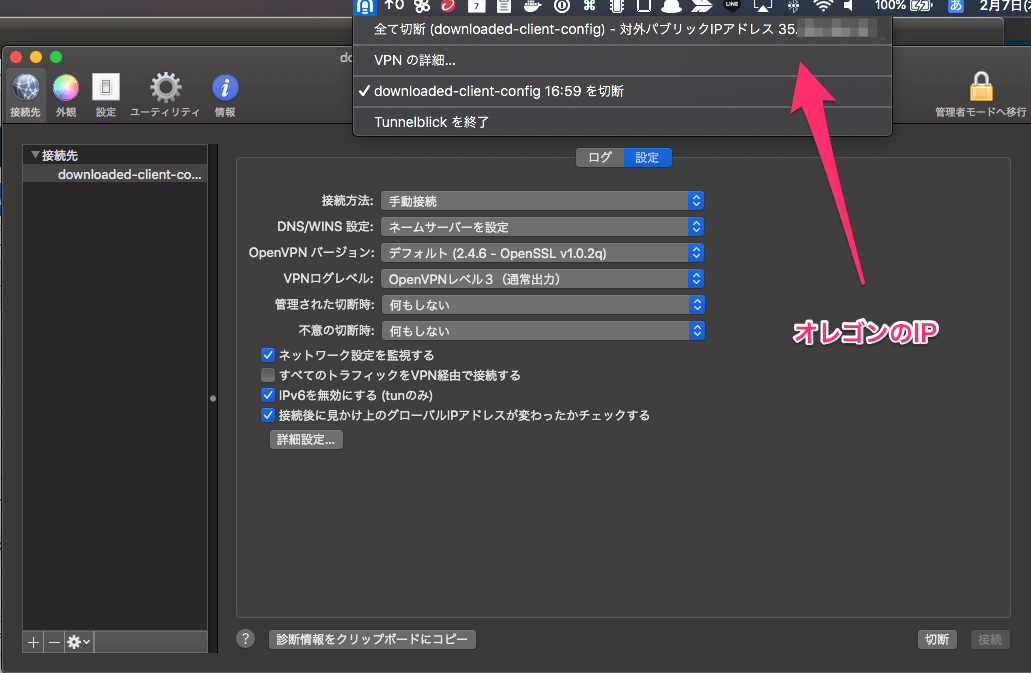Open the 接続方法 dropdown

[542, 201]
